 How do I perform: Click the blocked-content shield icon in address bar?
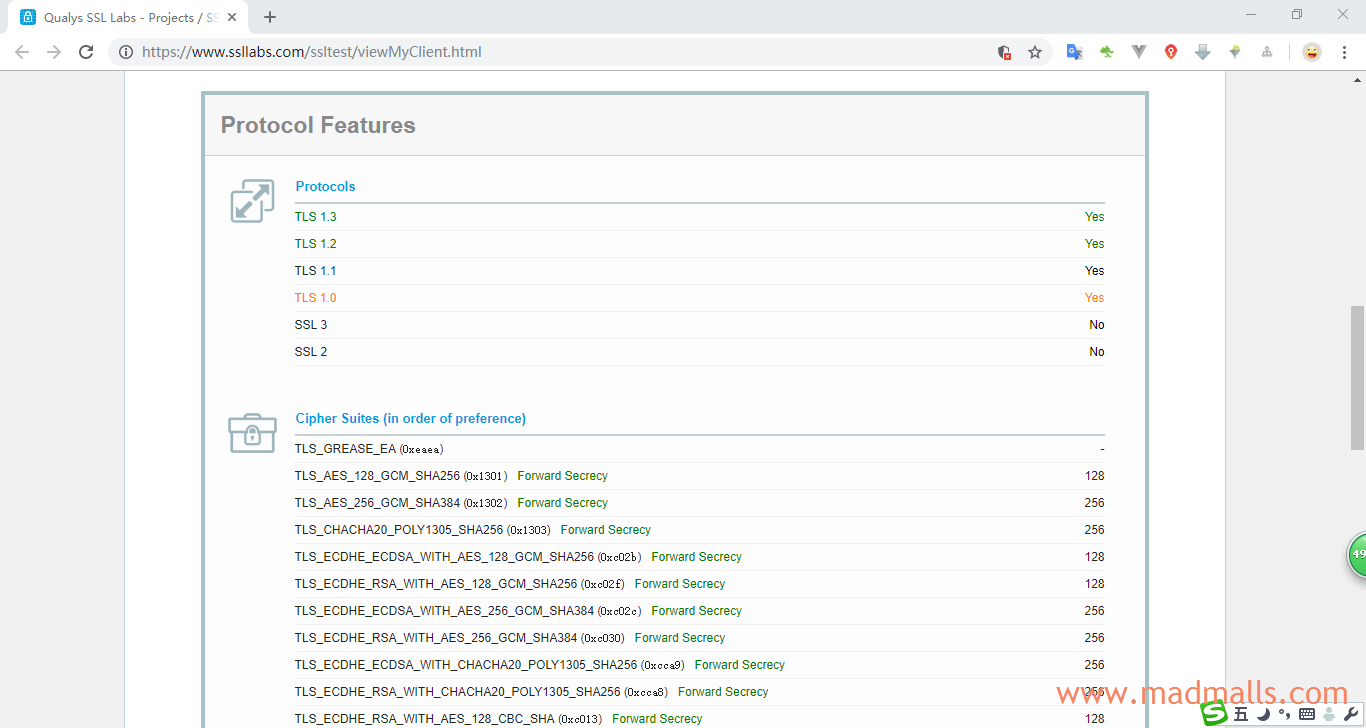point(1004,52)
